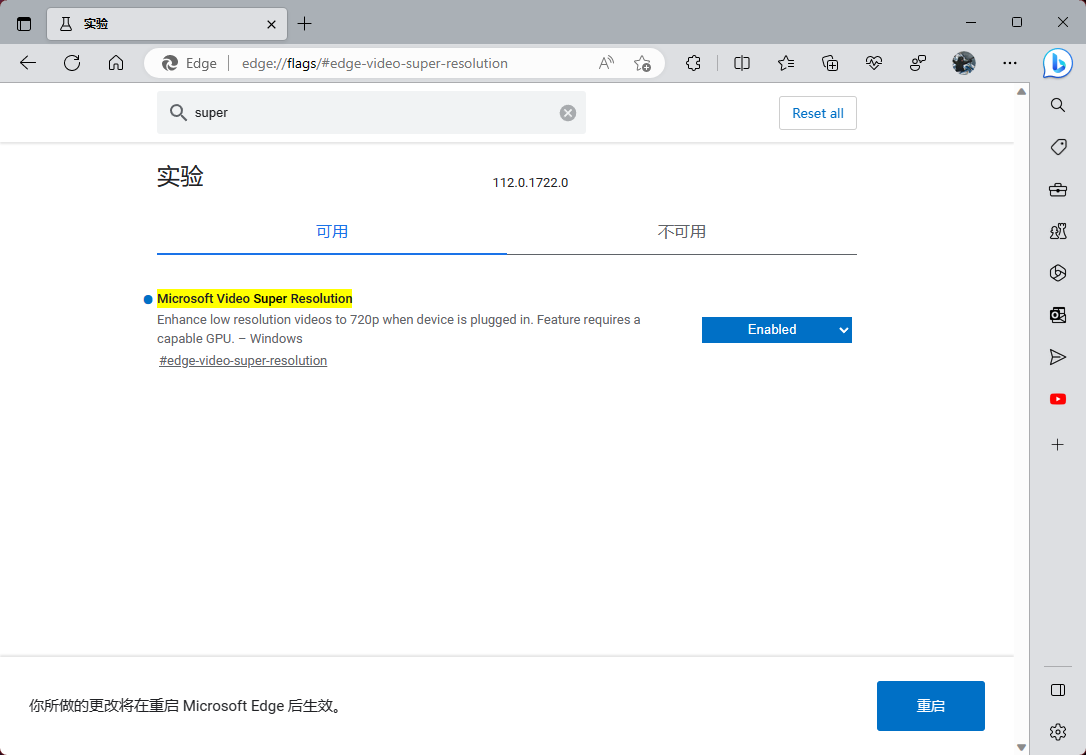Open the Extensions puzzle icon

coord(693,63)
